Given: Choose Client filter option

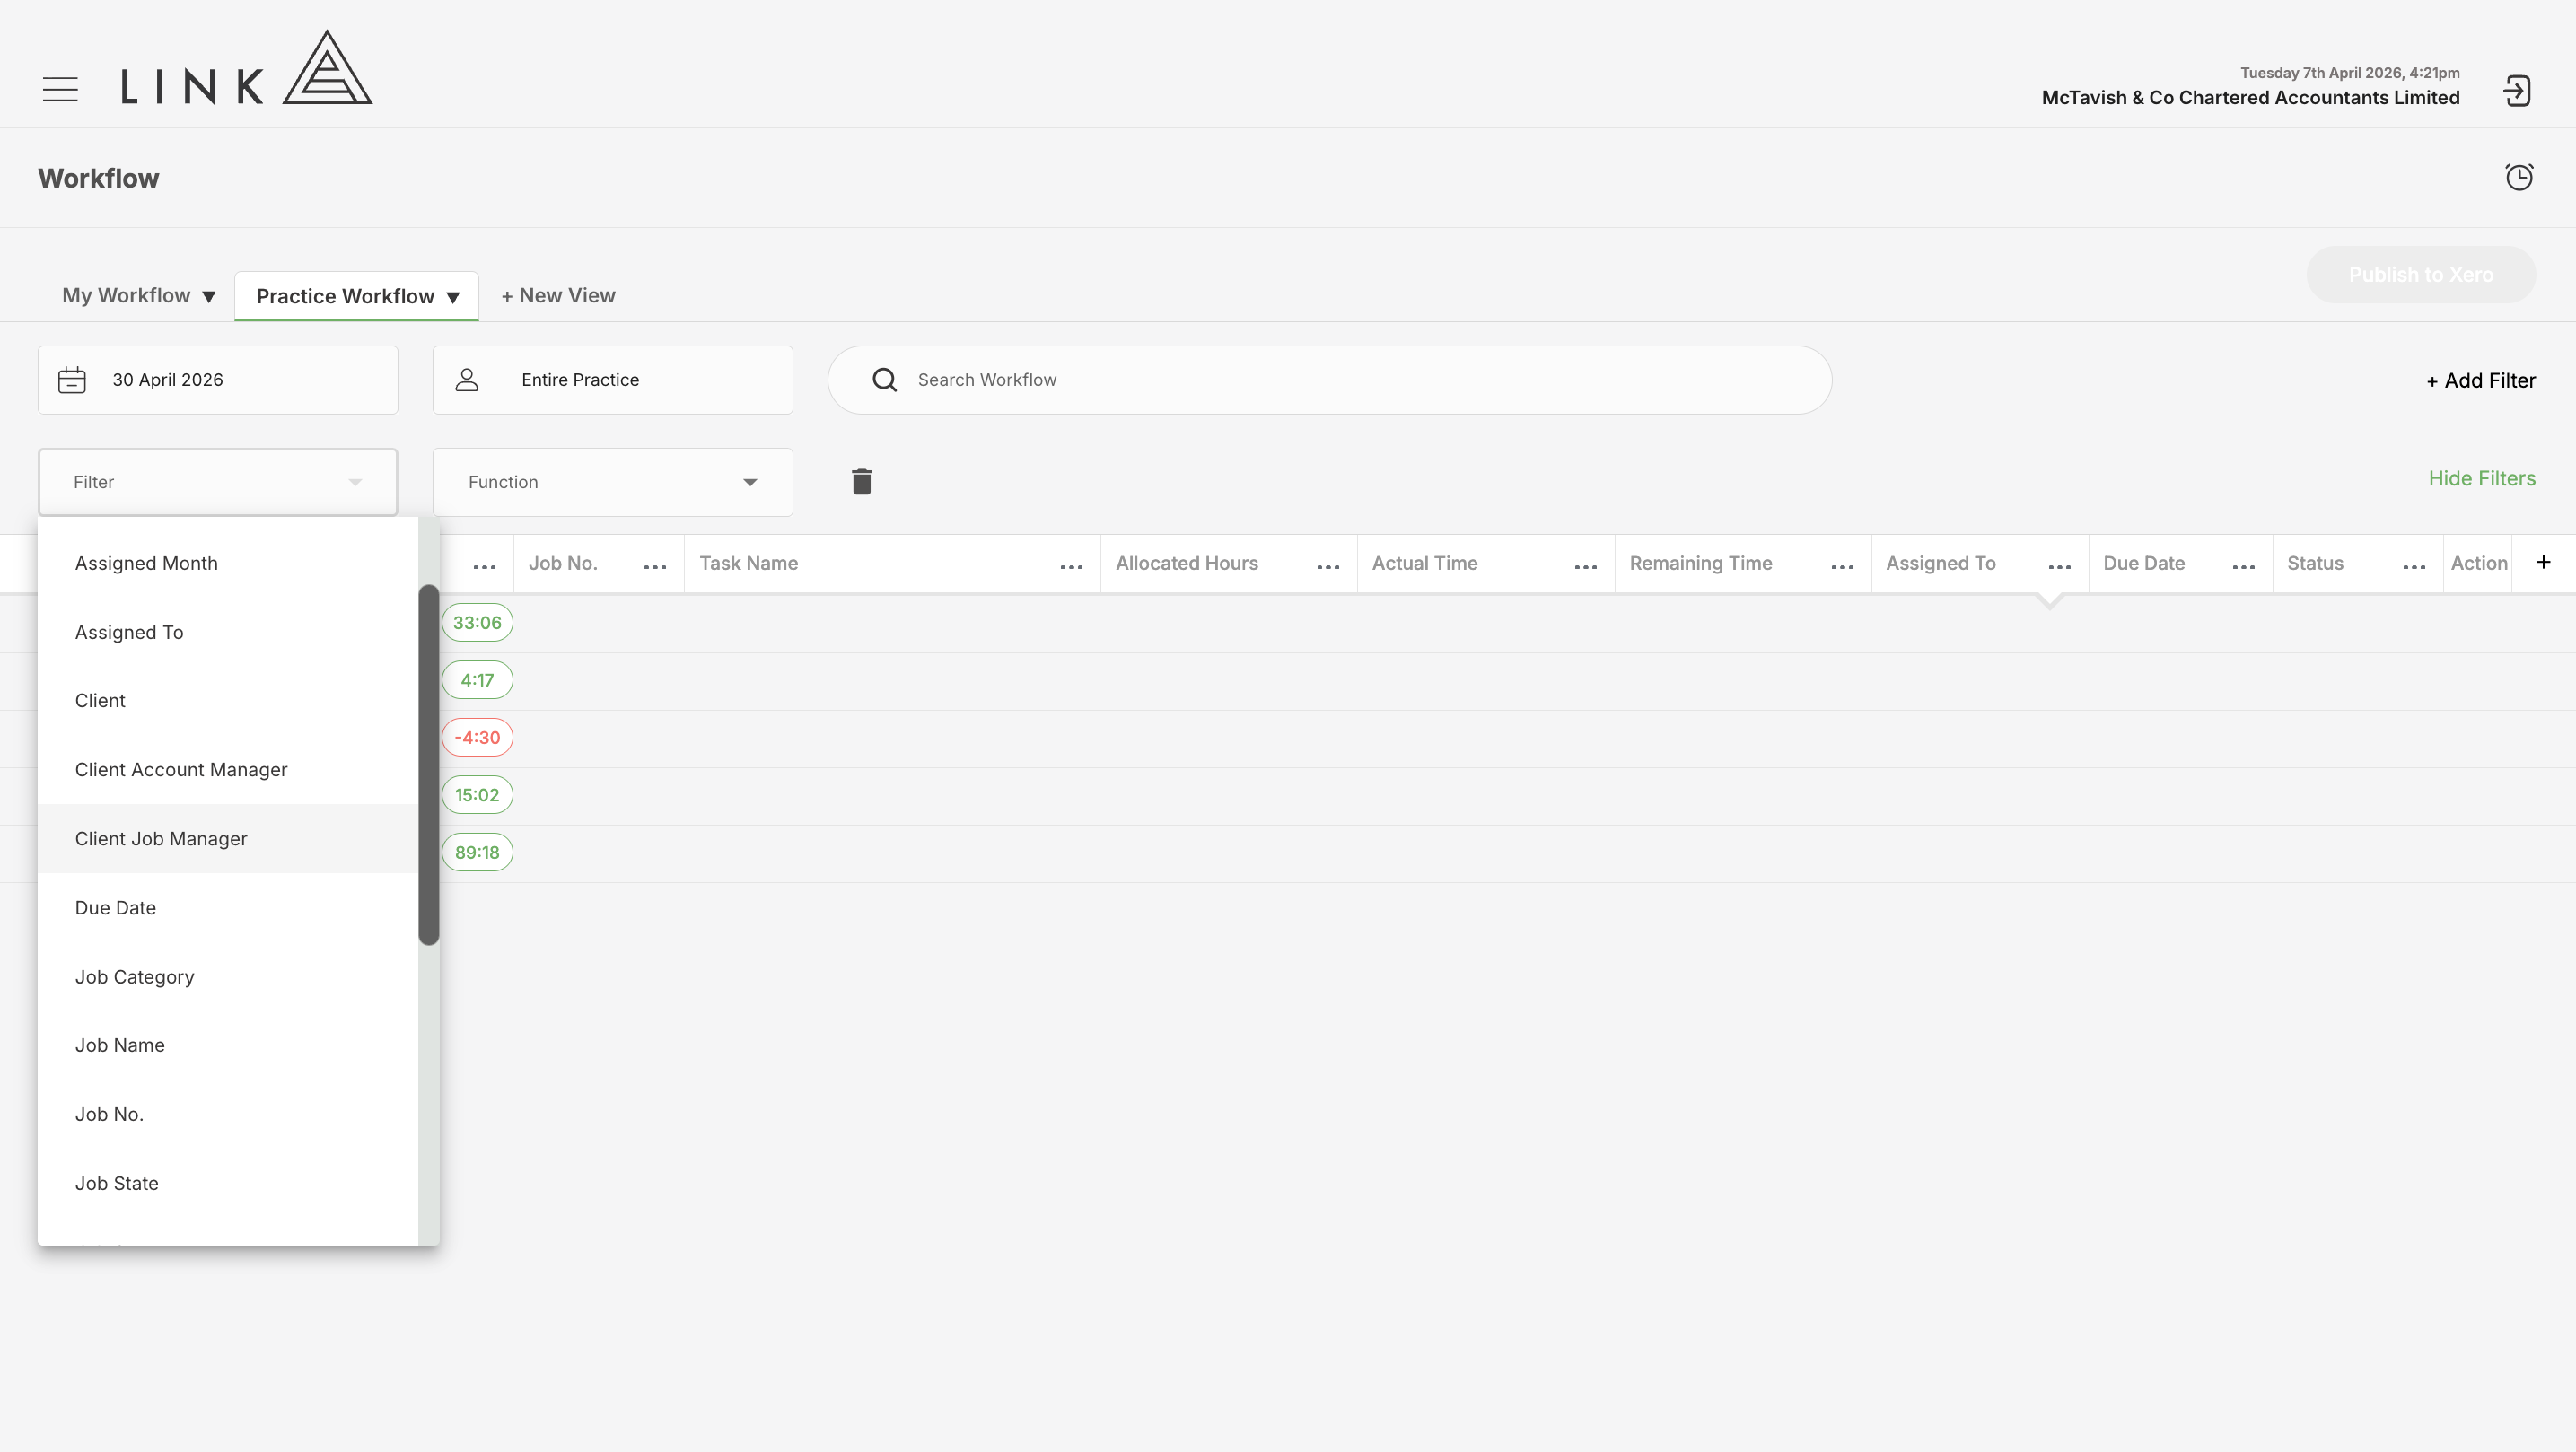Looking at the screenshot, I should click(x=228, y=701).
